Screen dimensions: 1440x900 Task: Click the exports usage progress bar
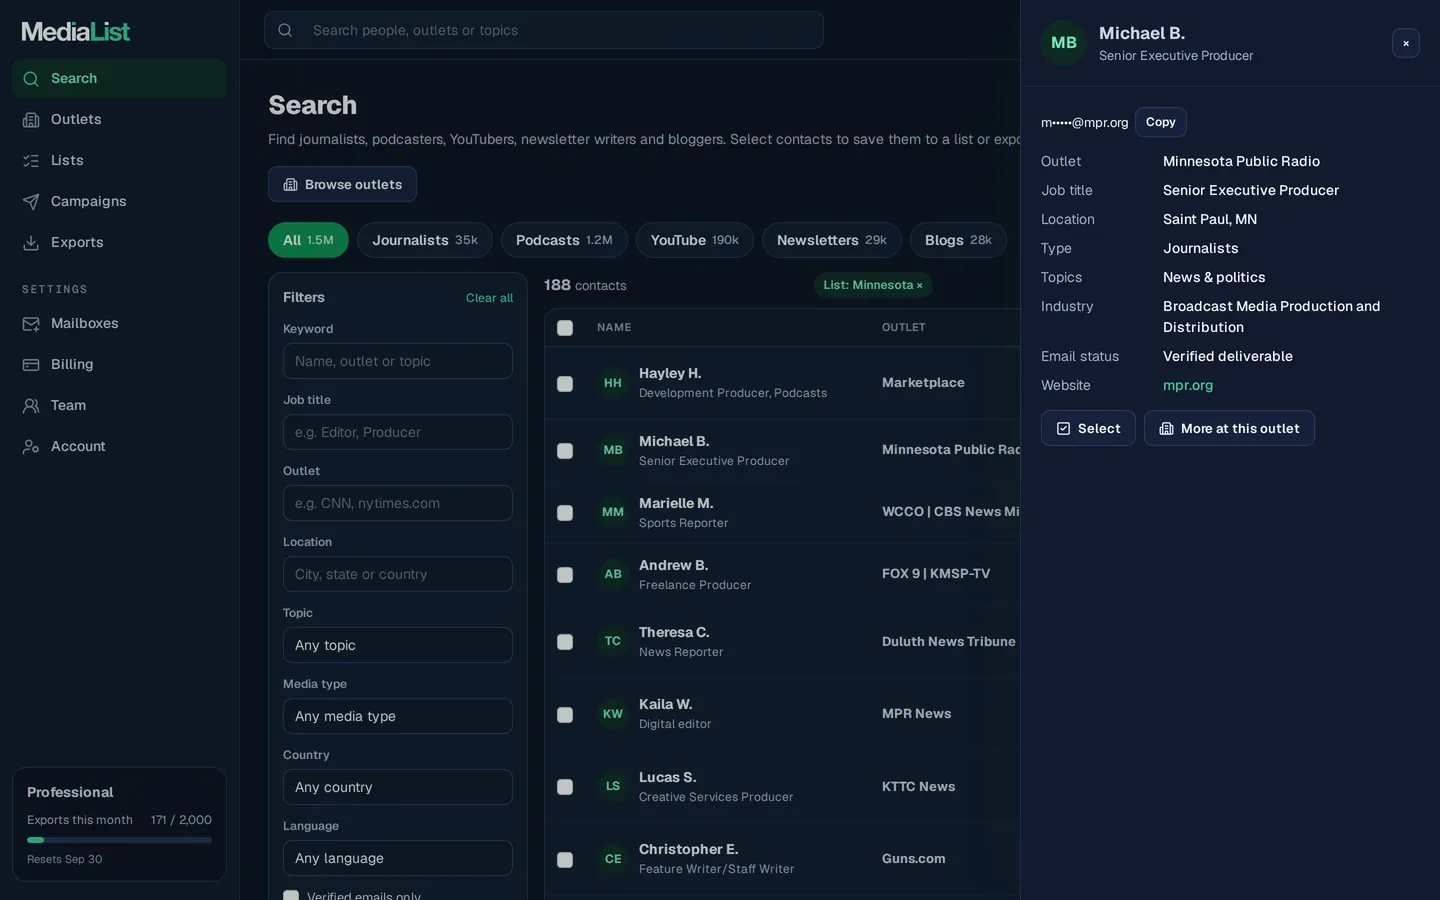tap(119, 840)
